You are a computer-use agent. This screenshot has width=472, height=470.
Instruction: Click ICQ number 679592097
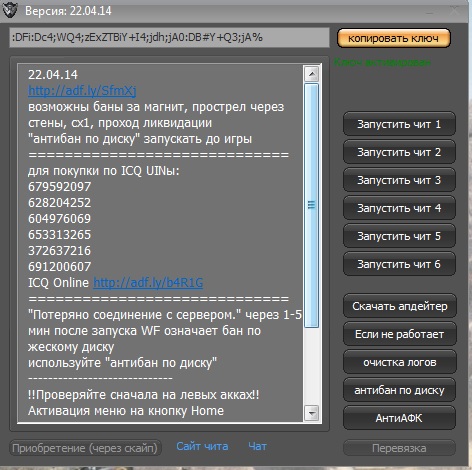click(59, 187)
